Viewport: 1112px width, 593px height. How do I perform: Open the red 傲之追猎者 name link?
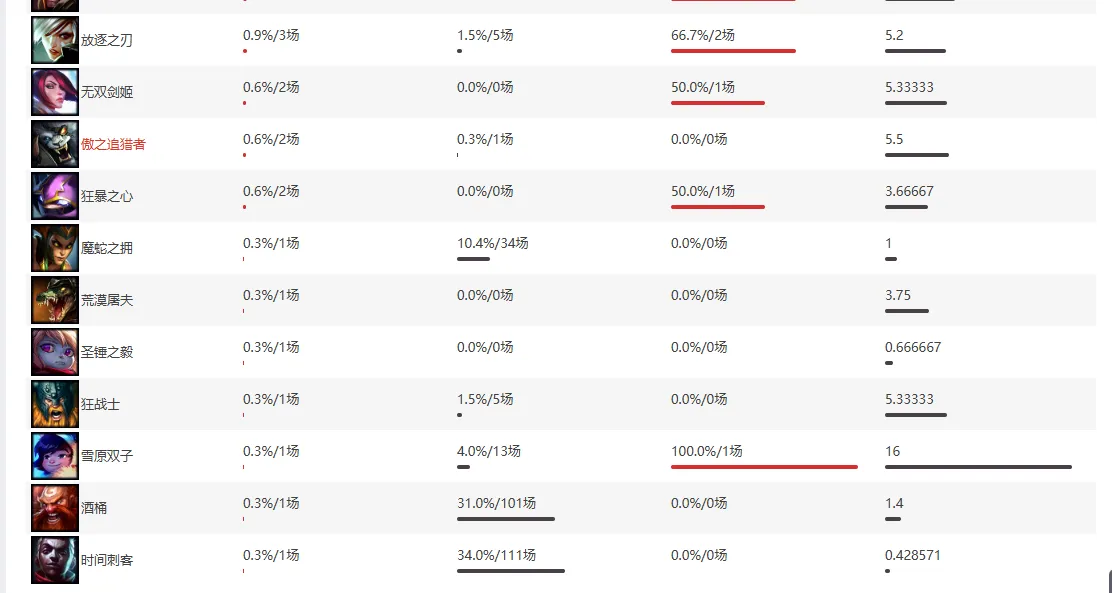pyautogui.click(x=113, y=145)
